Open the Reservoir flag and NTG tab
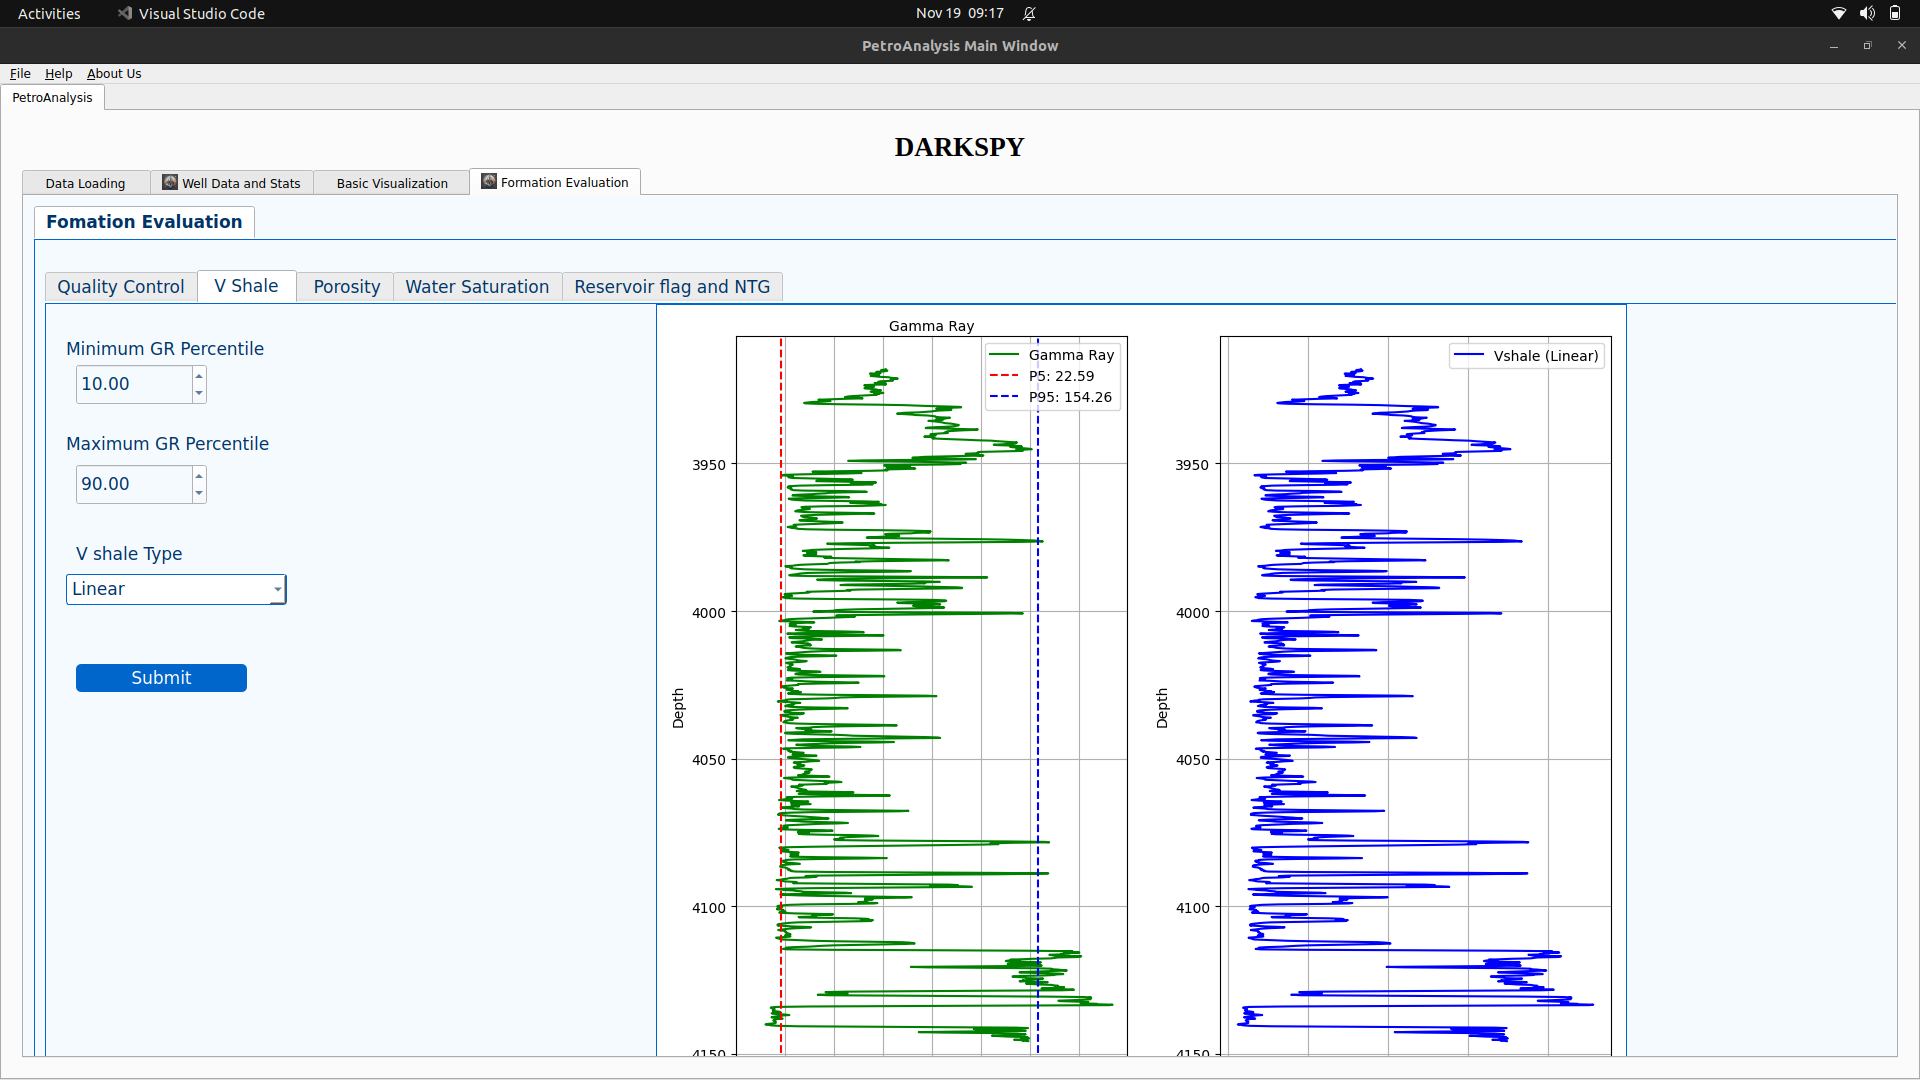 (672, 286)
